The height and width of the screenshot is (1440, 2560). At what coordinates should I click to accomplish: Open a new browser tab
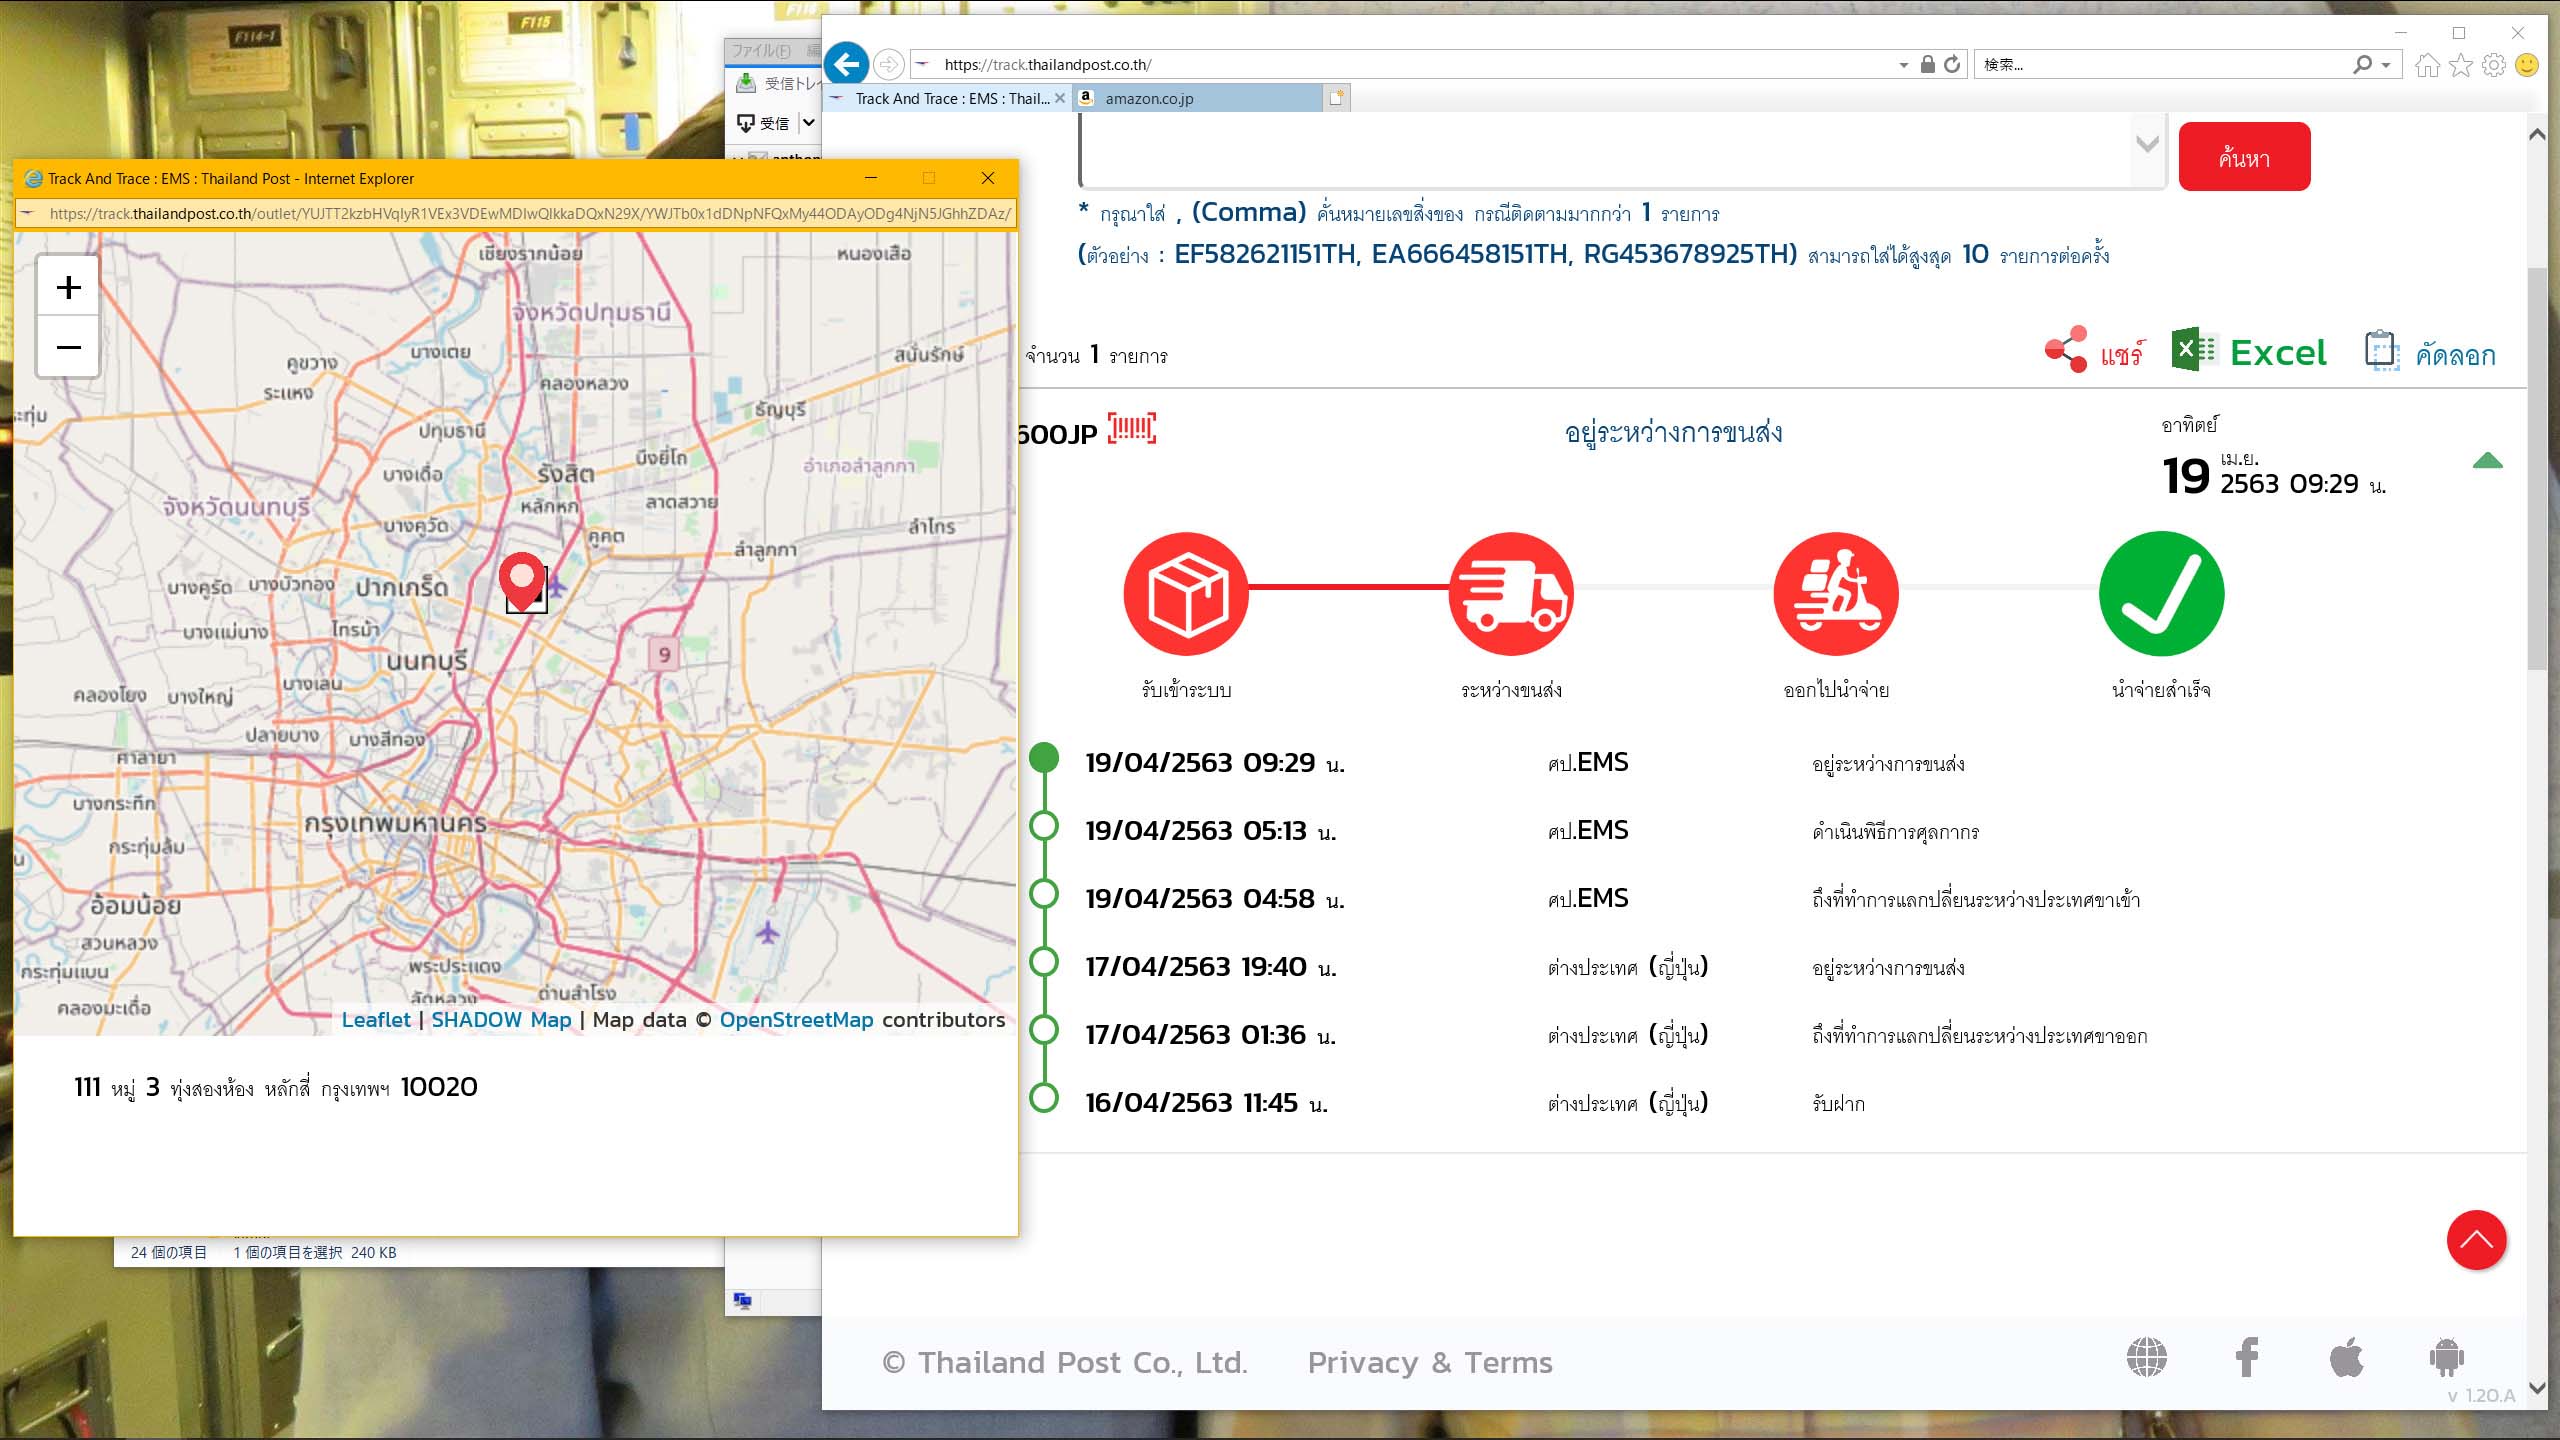pyautogui.click(x=1336, y=98)
